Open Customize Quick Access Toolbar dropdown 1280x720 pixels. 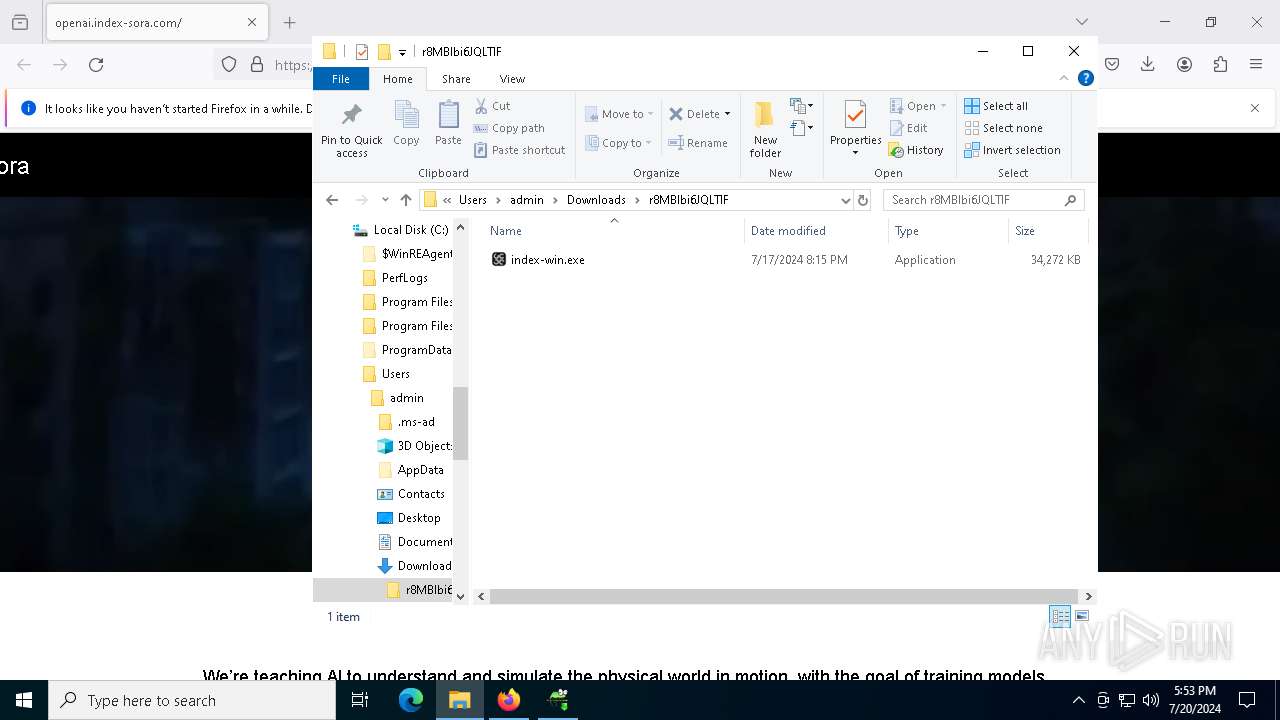[x=402, y=52]
